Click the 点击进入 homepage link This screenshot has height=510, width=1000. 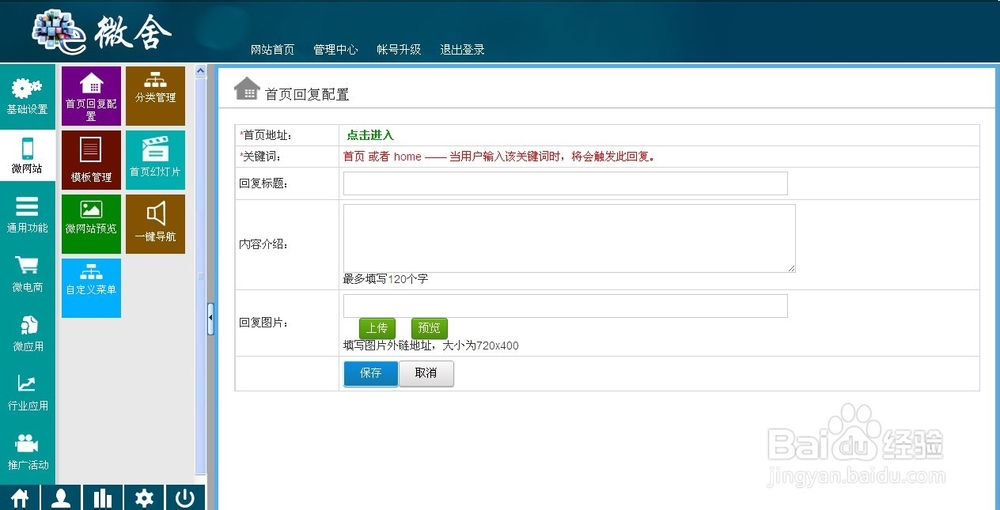point(371,135)
